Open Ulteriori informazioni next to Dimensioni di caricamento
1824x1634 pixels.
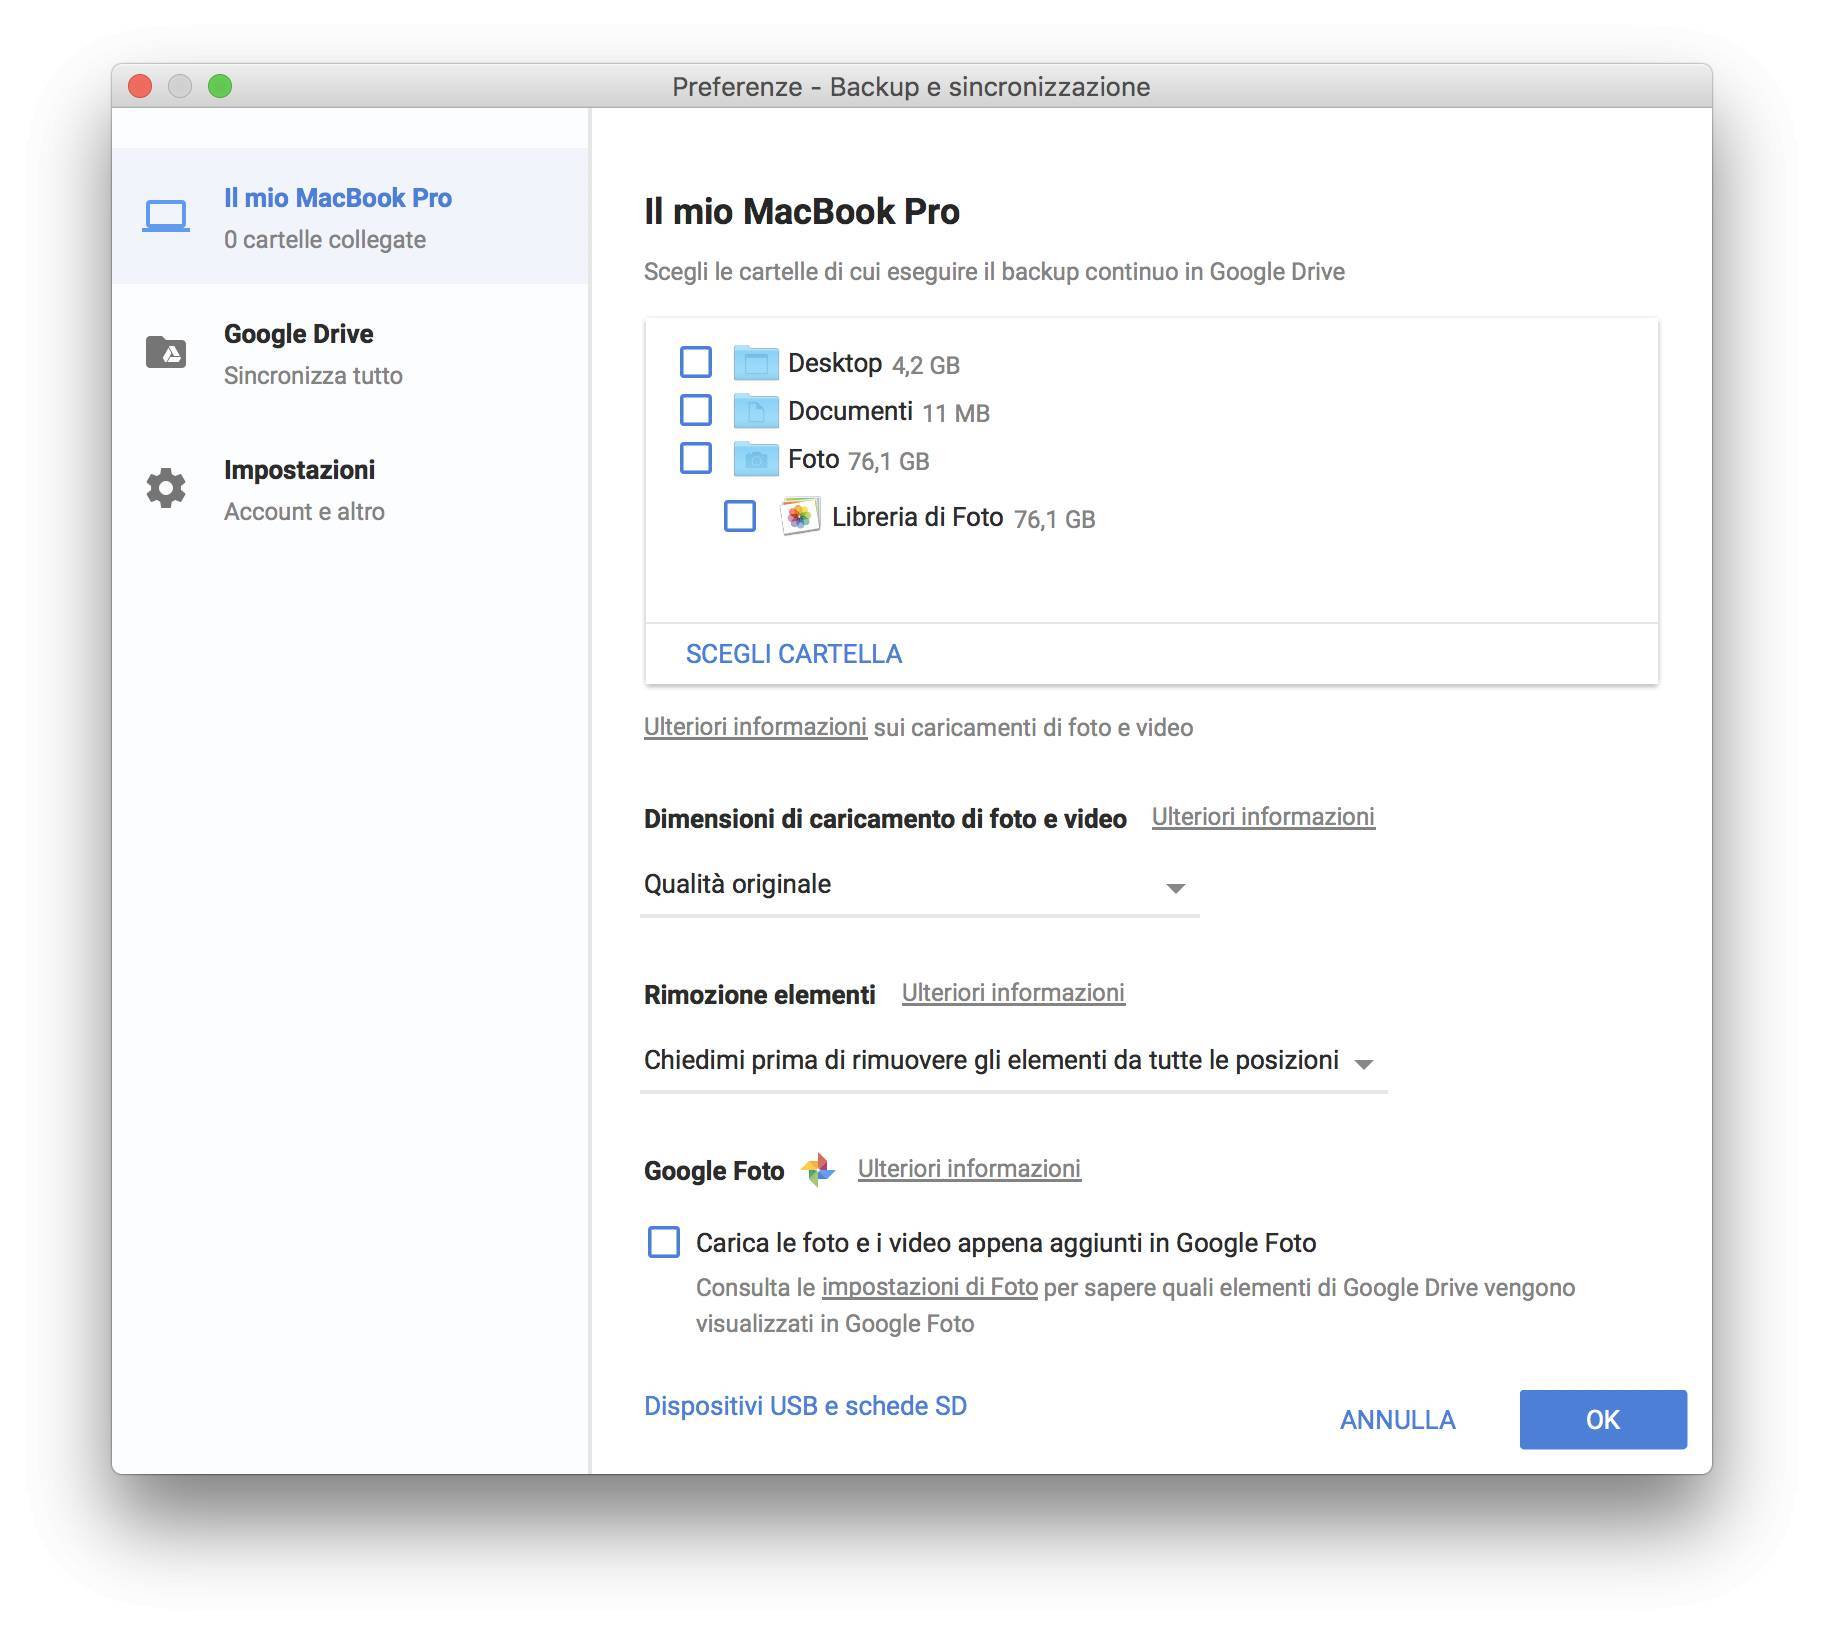(1263, 817)
